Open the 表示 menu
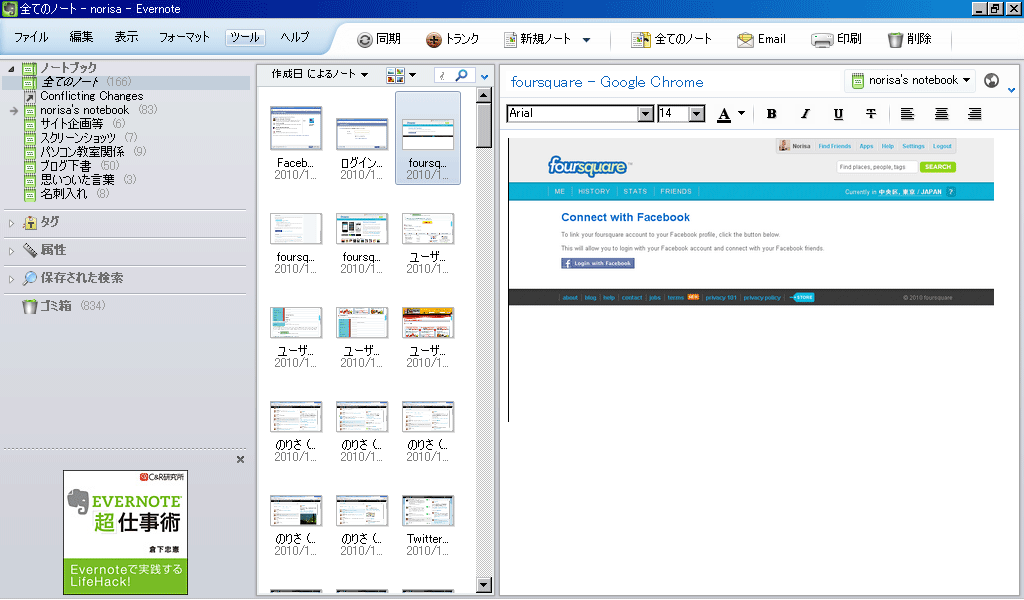This screenshot has width=1024, height=600. 126,37
